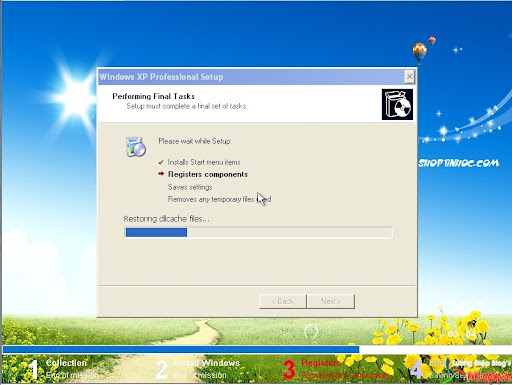The width and height of the screenshot is (512, 385).
Task: Click the Back button
Action: point(283,301)
